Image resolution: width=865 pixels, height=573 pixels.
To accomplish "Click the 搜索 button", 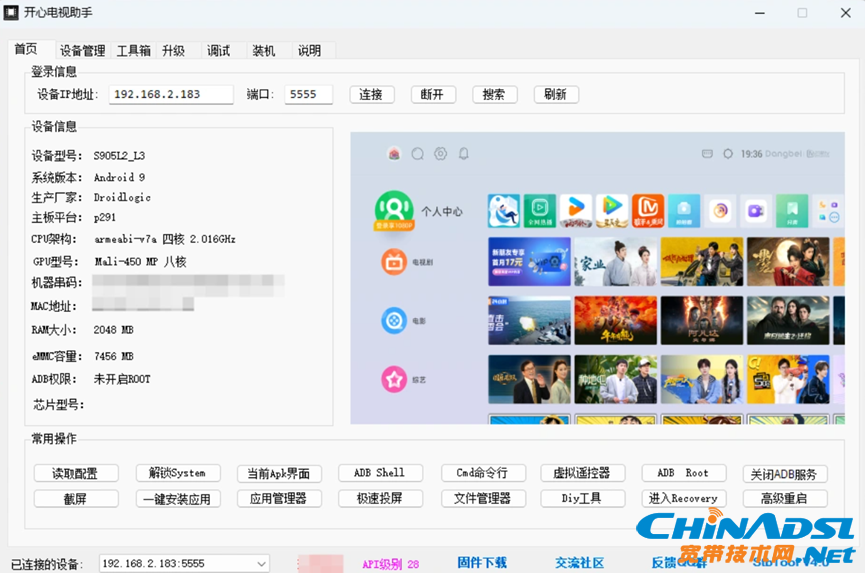I will [x=494, y=94].
